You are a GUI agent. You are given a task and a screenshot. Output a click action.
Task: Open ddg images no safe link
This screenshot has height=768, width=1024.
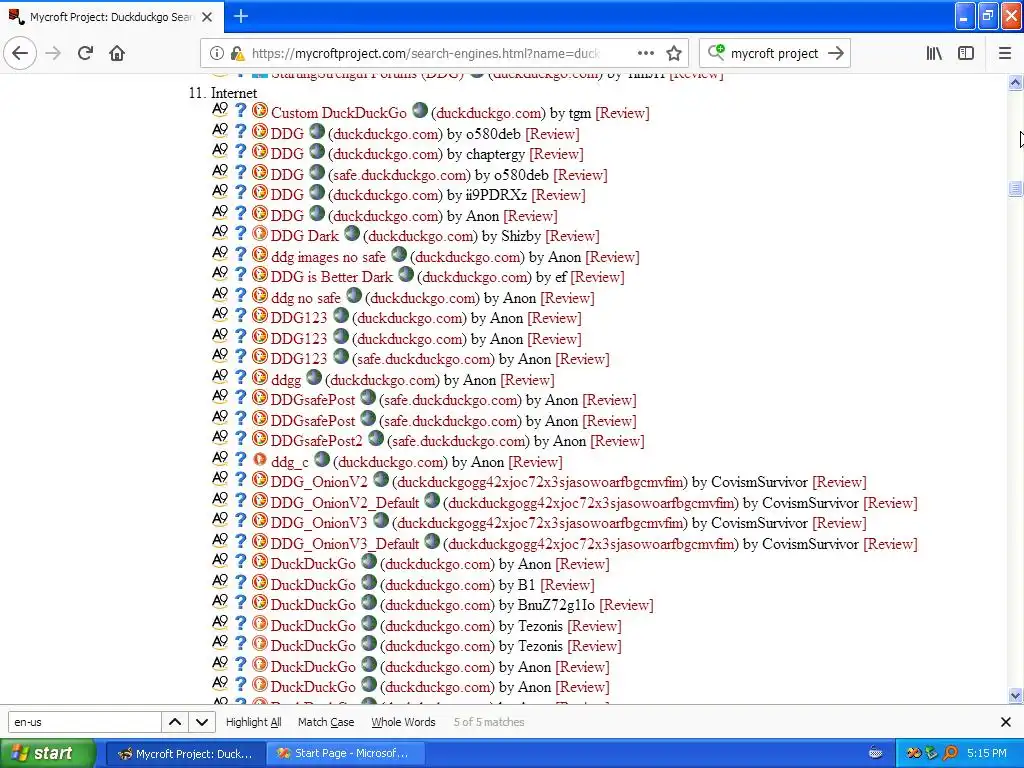pyautogui.click(x=328, y=257)
